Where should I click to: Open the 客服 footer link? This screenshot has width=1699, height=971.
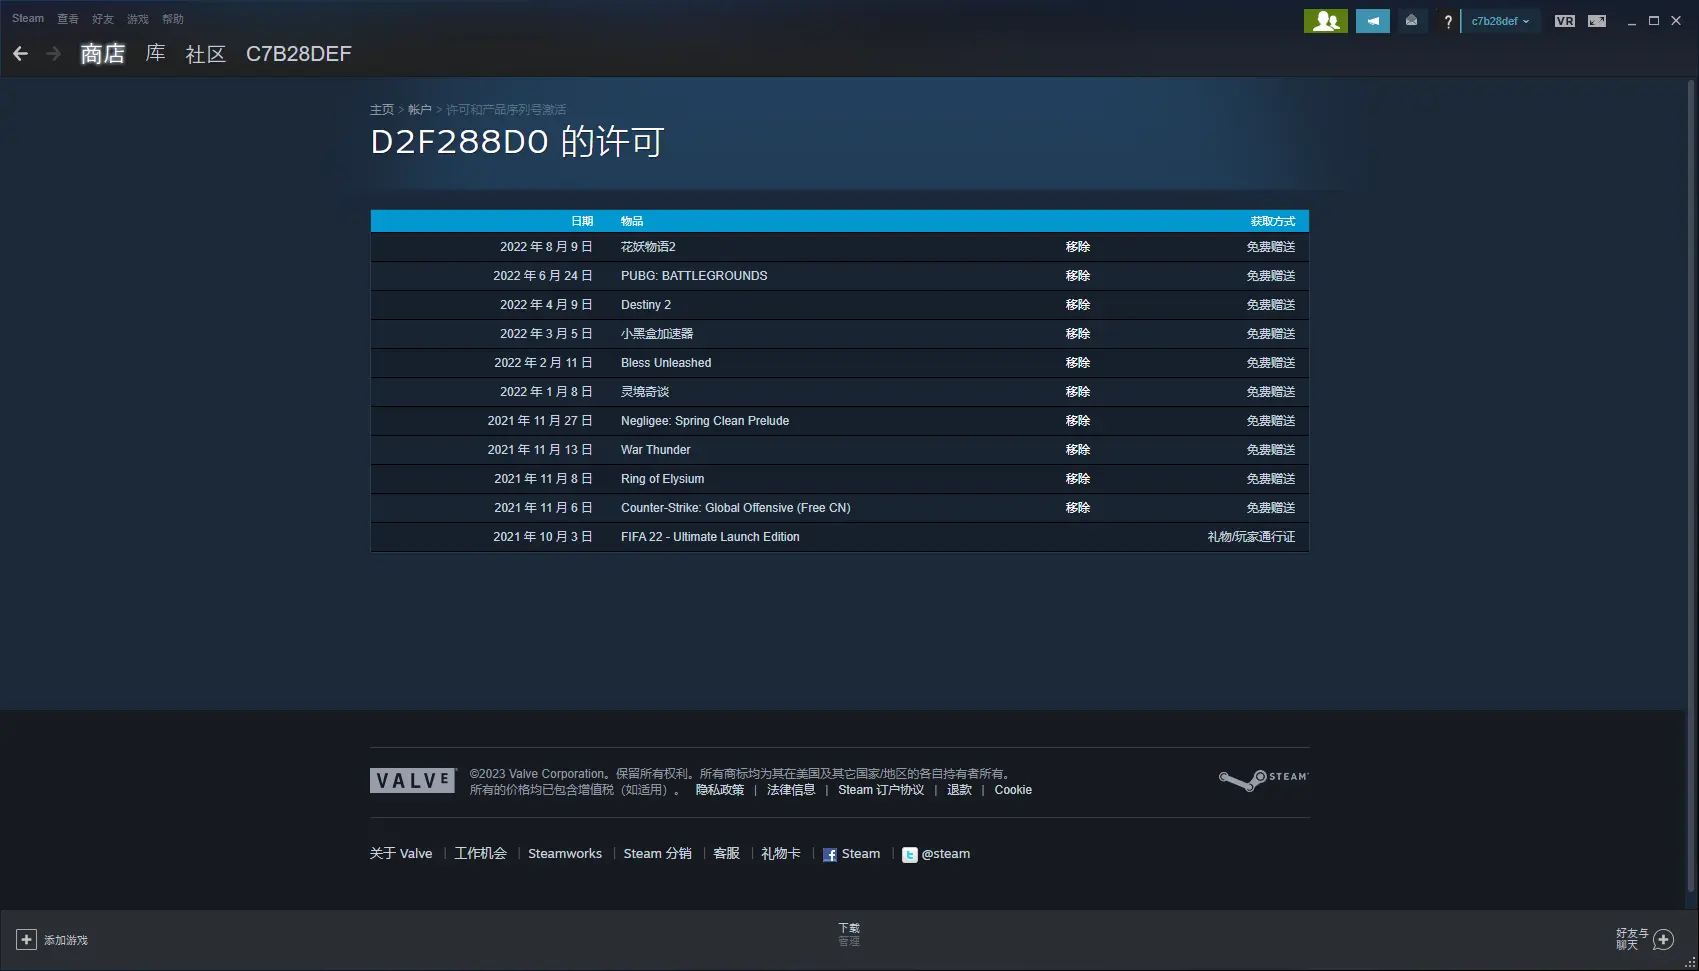point(727,854)
